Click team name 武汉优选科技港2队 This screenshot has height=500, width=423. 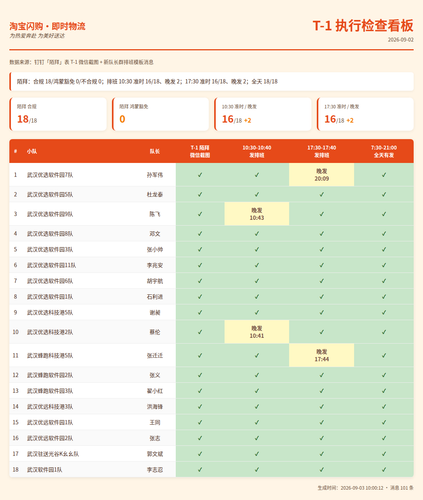pyautogui.click(x=50, y=332)
